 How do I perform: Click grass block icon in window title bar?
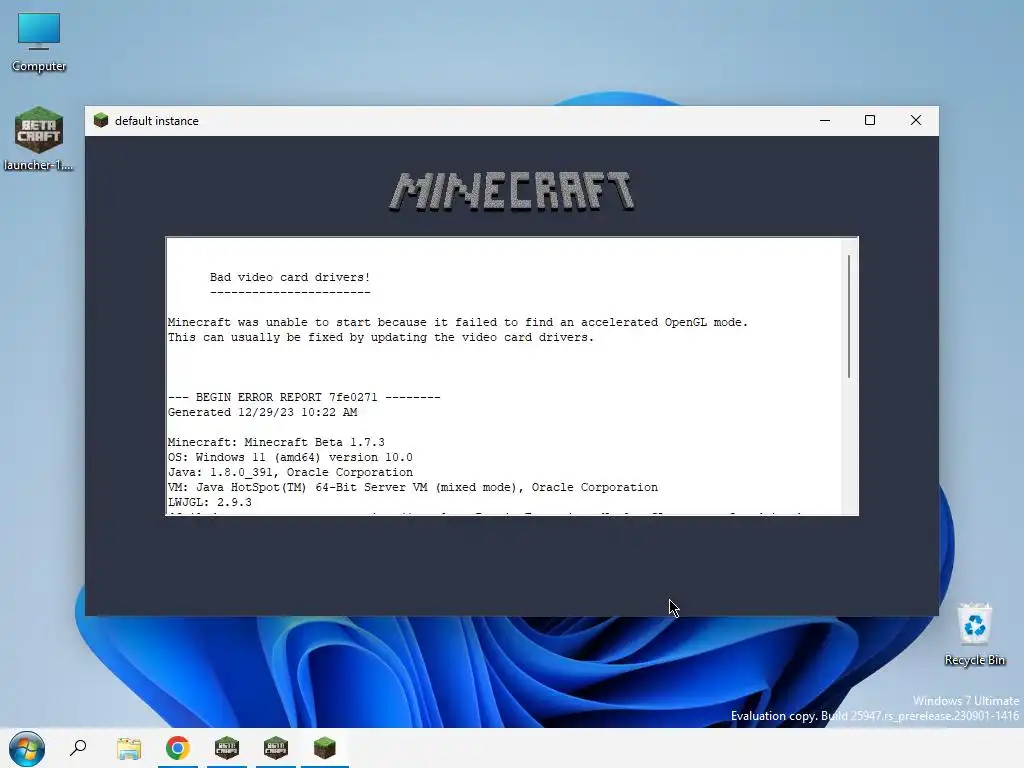101,120
